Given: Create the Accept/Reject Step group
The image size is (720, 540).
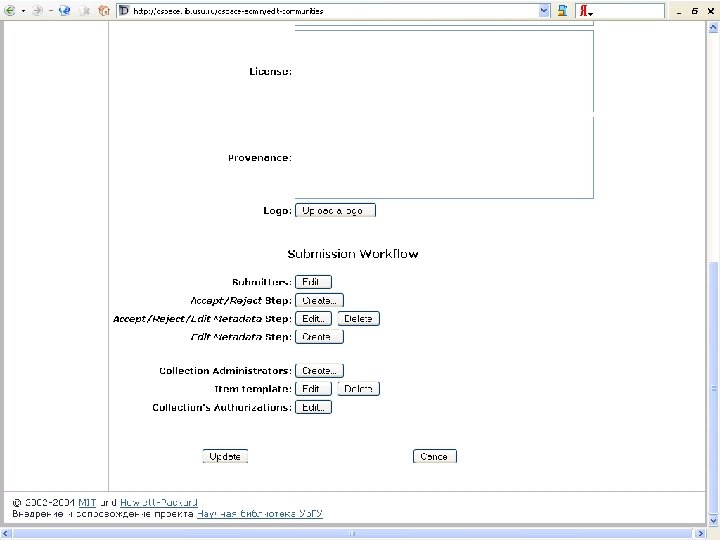Looking at the screenshot, I should click(319, 300).
